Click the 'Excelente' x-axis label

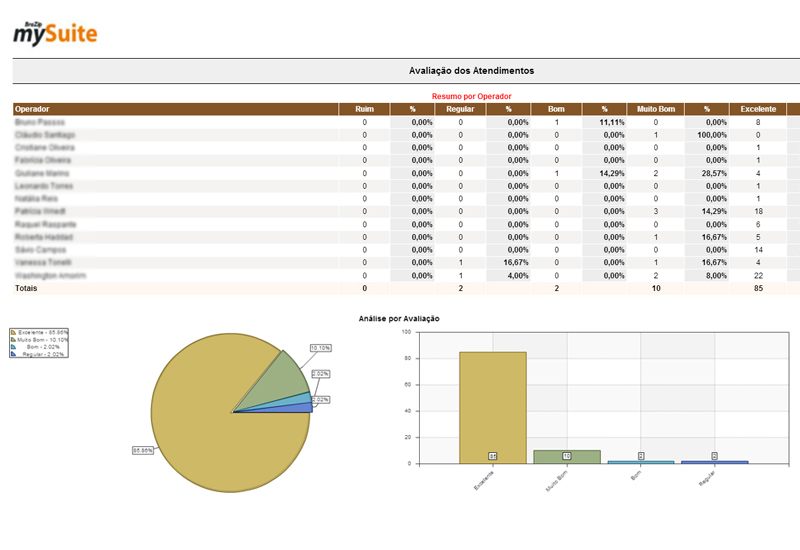[484, 481]
